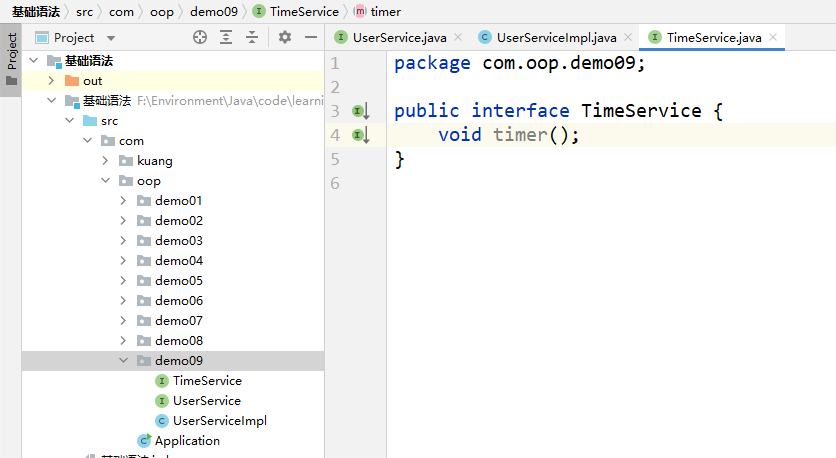Select the out folder in tree

coord(173,81)
